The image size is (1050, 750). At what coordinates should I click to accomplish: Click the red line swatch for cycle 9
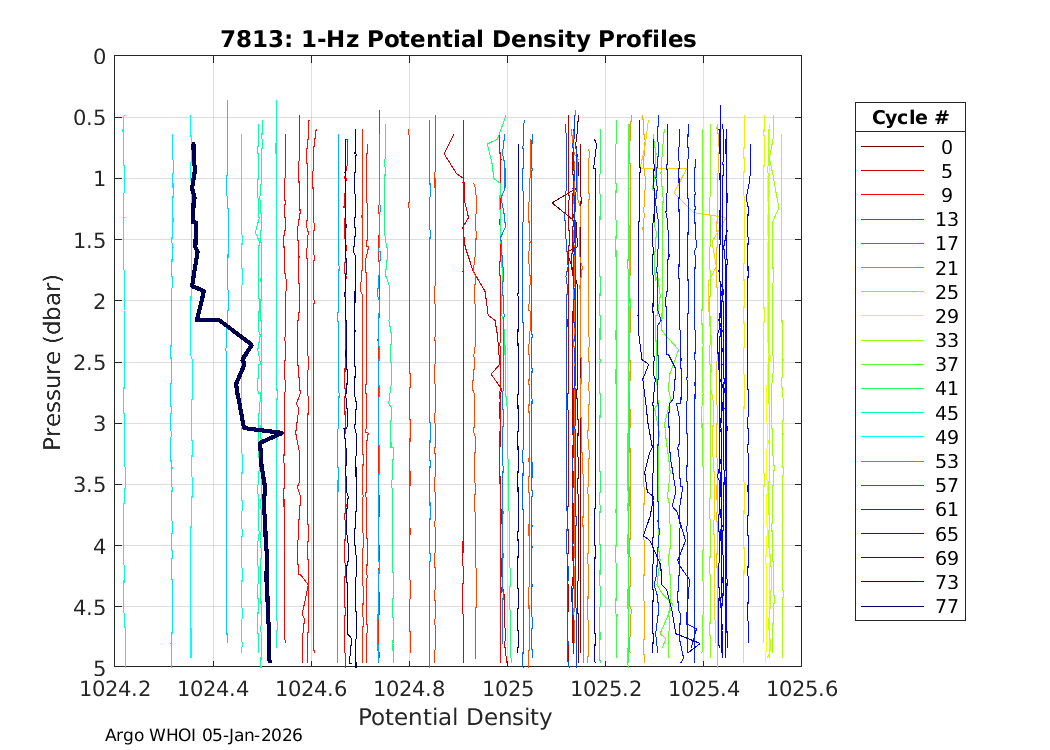tap(892, 195)
